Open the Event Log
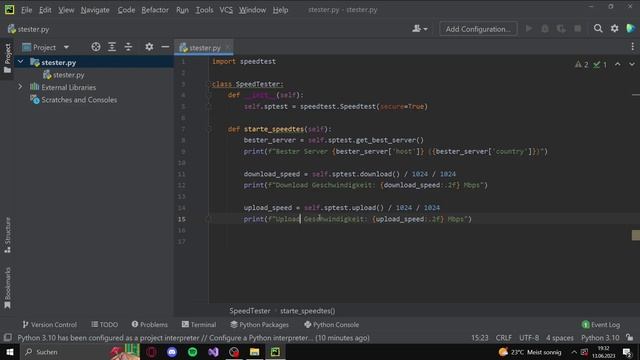Screen dimensions: 640x360 (x=601, y=324)
